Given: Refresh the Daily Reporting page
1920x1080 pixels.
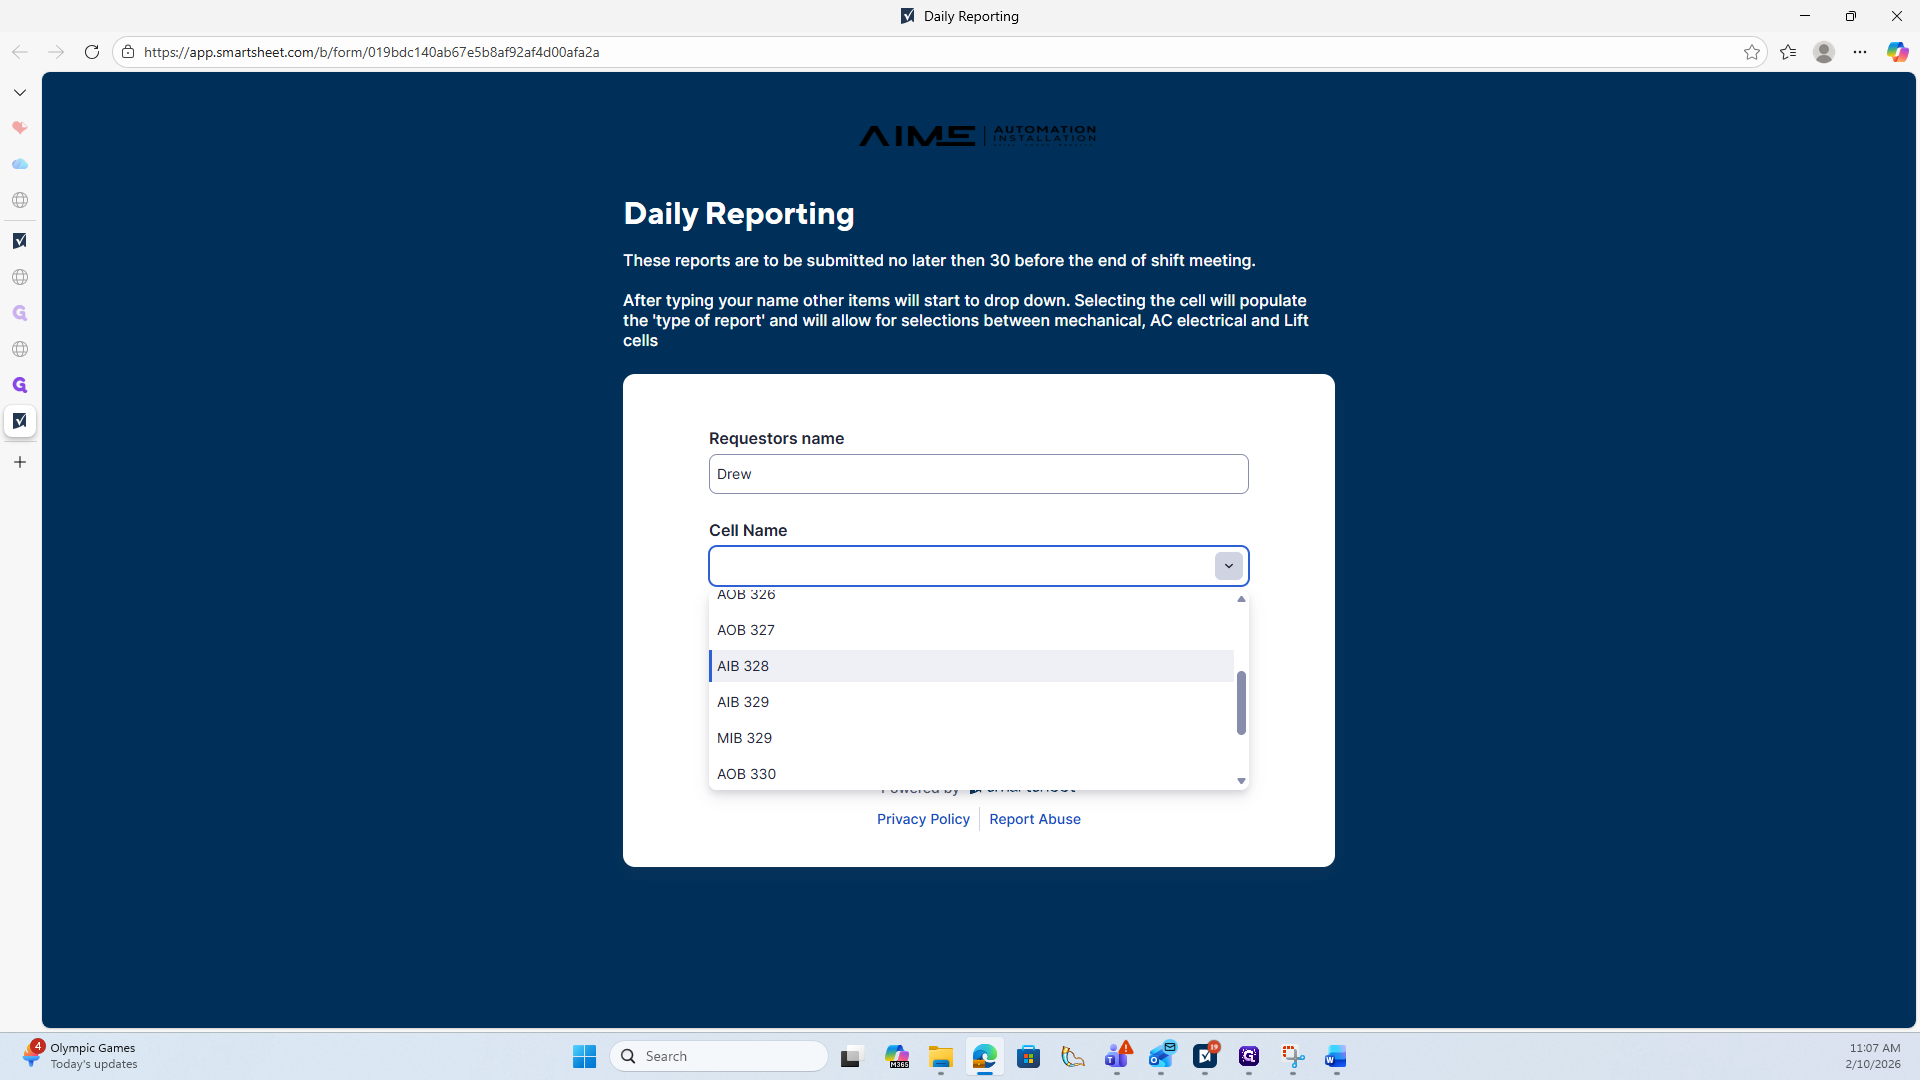Looking at the screenshot, I should 91,52.
